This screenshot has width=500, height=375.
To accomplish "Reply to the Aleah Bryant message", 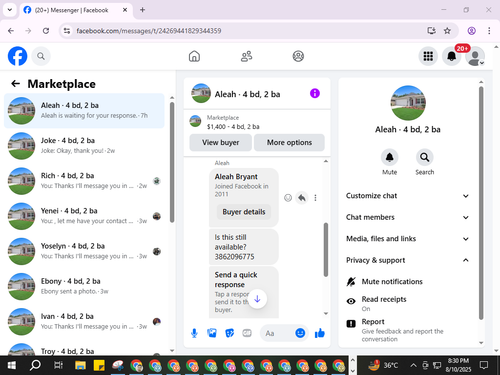I will click(302, 198).
